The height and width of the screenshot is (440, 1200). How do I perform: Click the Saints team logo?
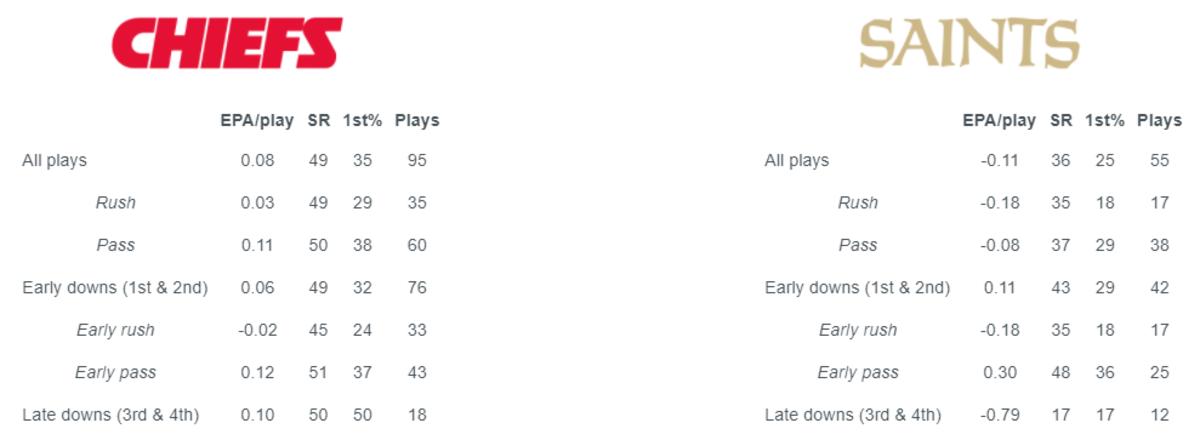pos(969,44)
